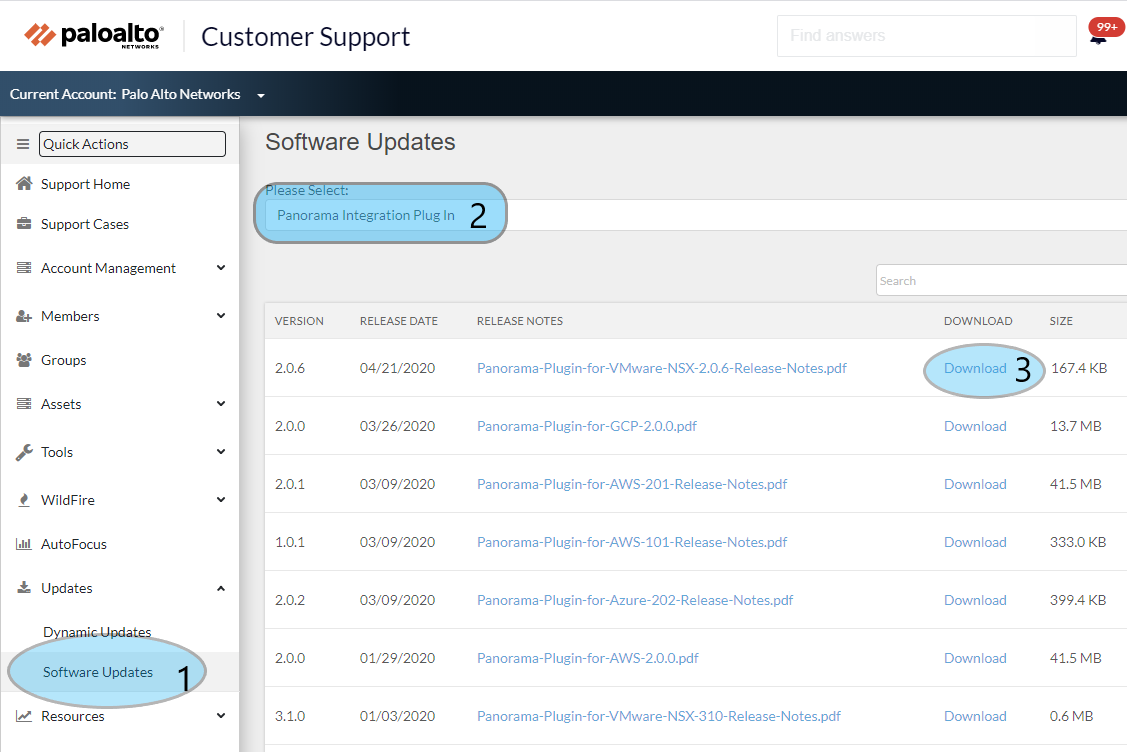The width and height of the screenshot is (1127, 752).
Task: Open WildFire via its flame icon
Action: click(x=22, y=500)
